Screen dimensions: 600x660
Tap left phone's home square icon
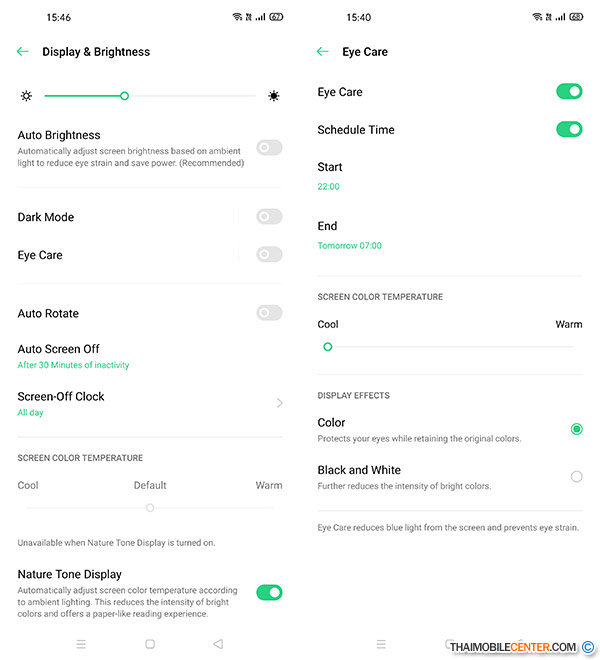[x=150, y=644]
